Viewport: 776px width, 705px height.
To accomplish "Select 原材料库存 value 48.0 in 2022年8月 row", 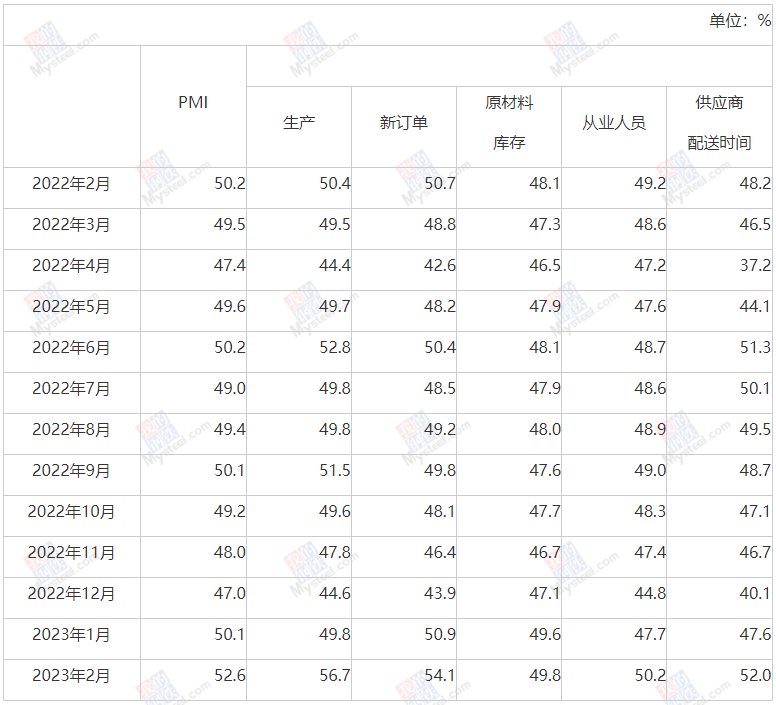I will coord(545,429).
